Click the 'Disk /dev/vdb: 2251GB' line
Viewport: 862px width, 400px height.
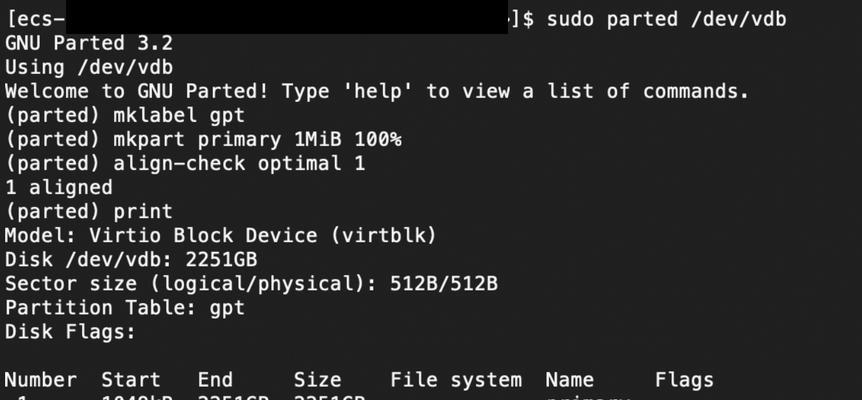(x=131, y=260)
